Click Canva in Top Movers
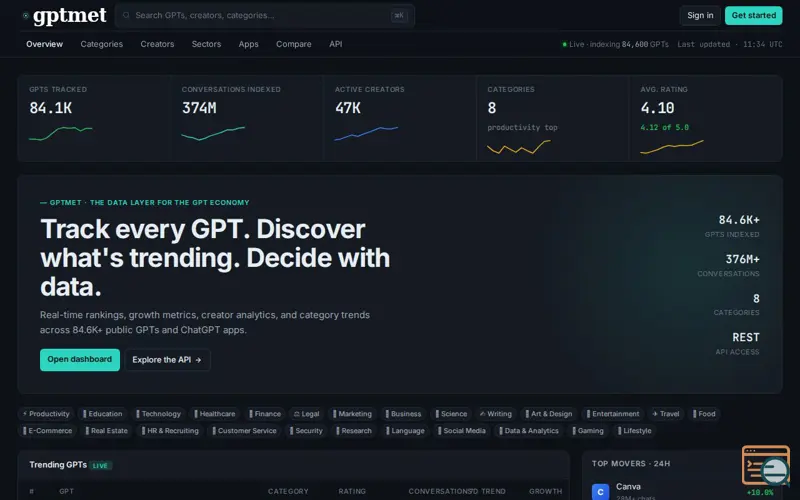Viewport: 800px width, 500px height. [x=628, y=487]
